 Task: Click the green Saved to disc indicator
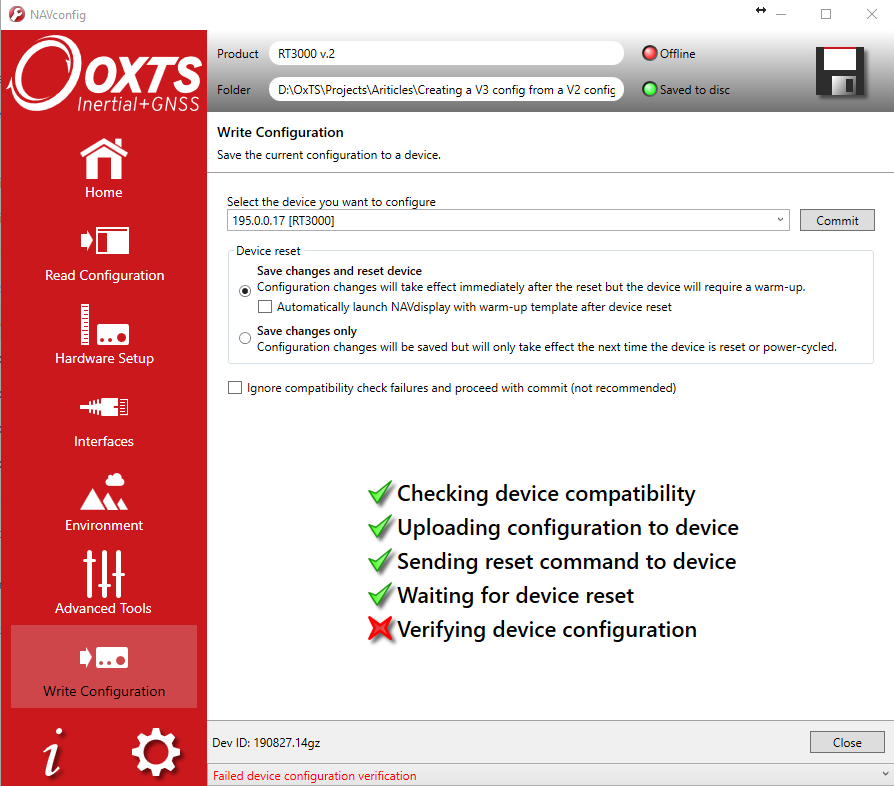[649, 89]
